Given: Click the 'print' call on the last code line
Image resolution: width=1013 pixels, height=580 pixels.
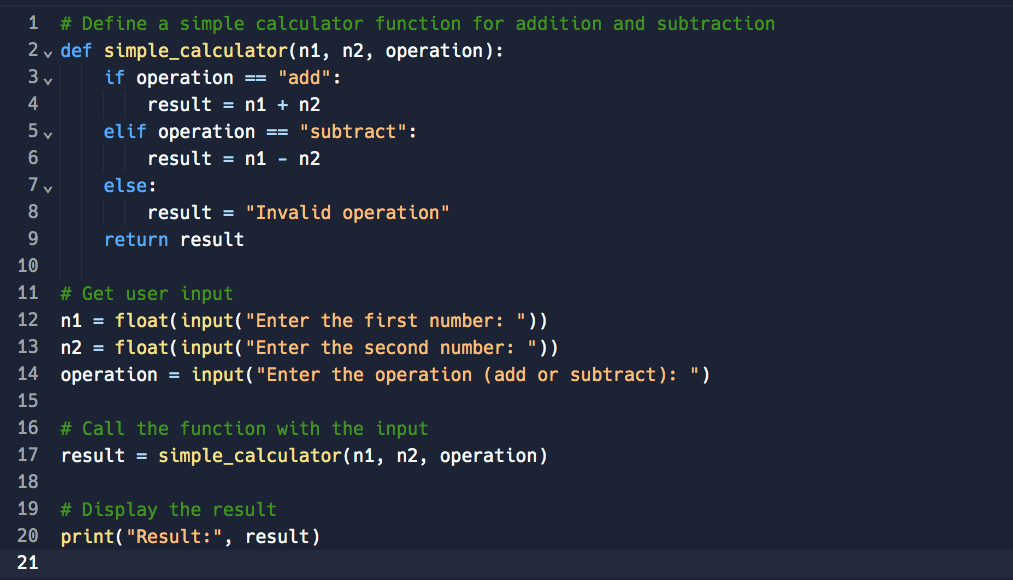Looking at the screenshot, I should pos(87,536).
